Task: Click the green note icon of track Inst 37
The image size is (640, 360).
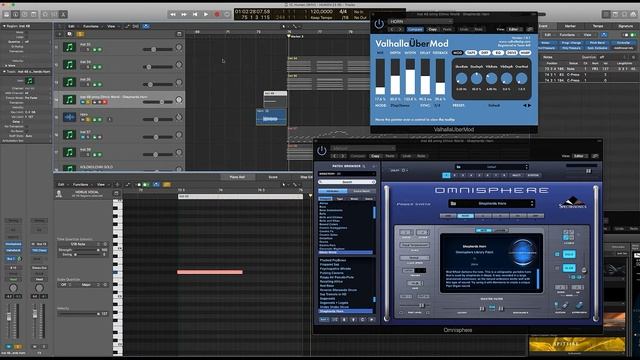Action: 69,135
